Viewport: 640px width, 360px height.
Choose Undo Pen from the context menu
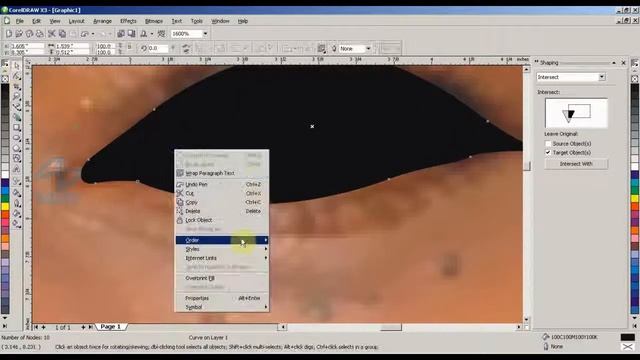pos(222,184)
